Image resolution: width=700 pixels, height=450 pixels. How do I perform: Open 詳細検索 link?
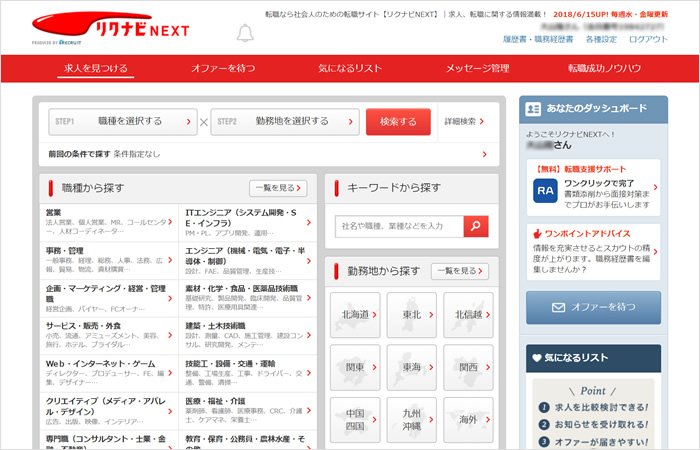[464, 121]
